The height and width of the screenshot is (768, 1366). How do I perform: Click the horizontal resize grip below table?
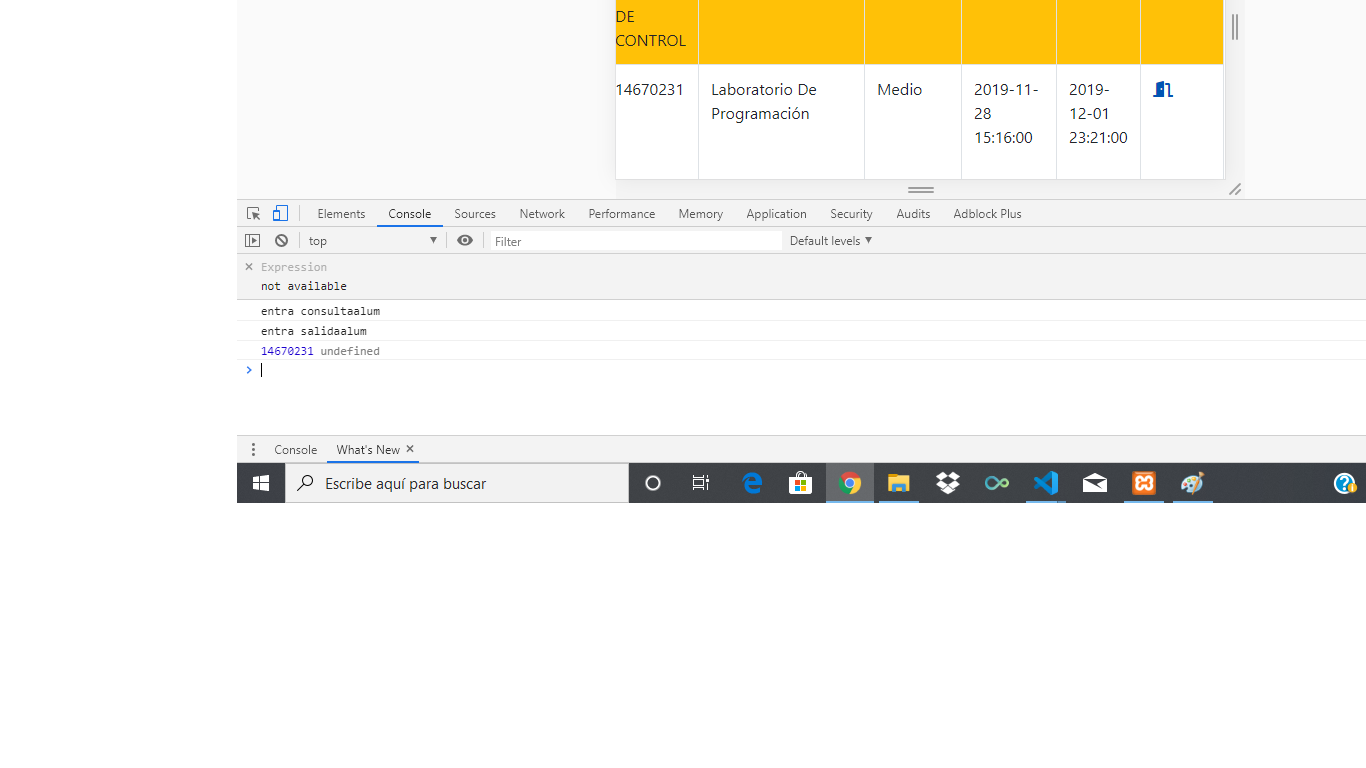tap(921, 189)
